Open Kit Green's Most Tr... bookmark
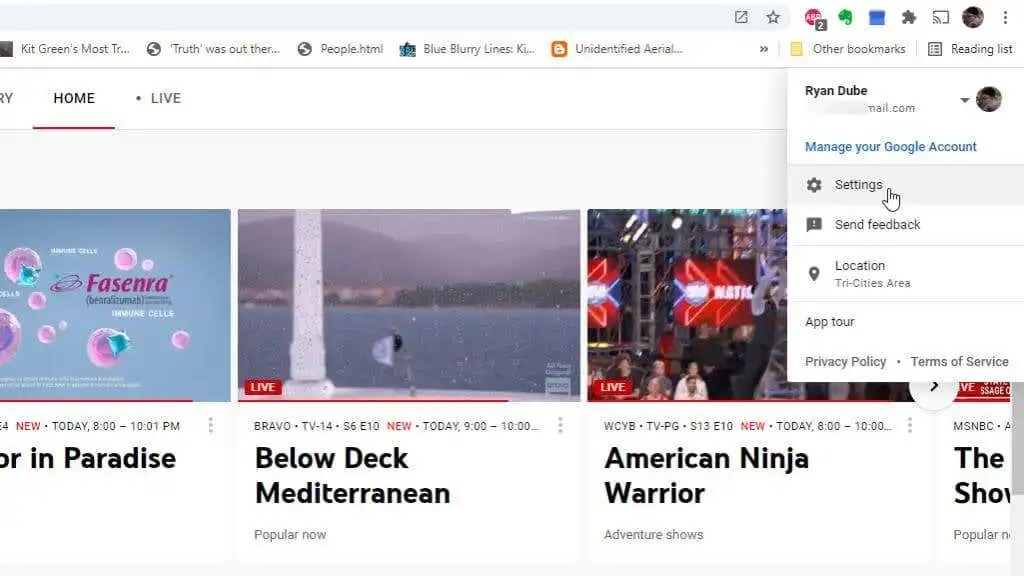 coord(65,49)
